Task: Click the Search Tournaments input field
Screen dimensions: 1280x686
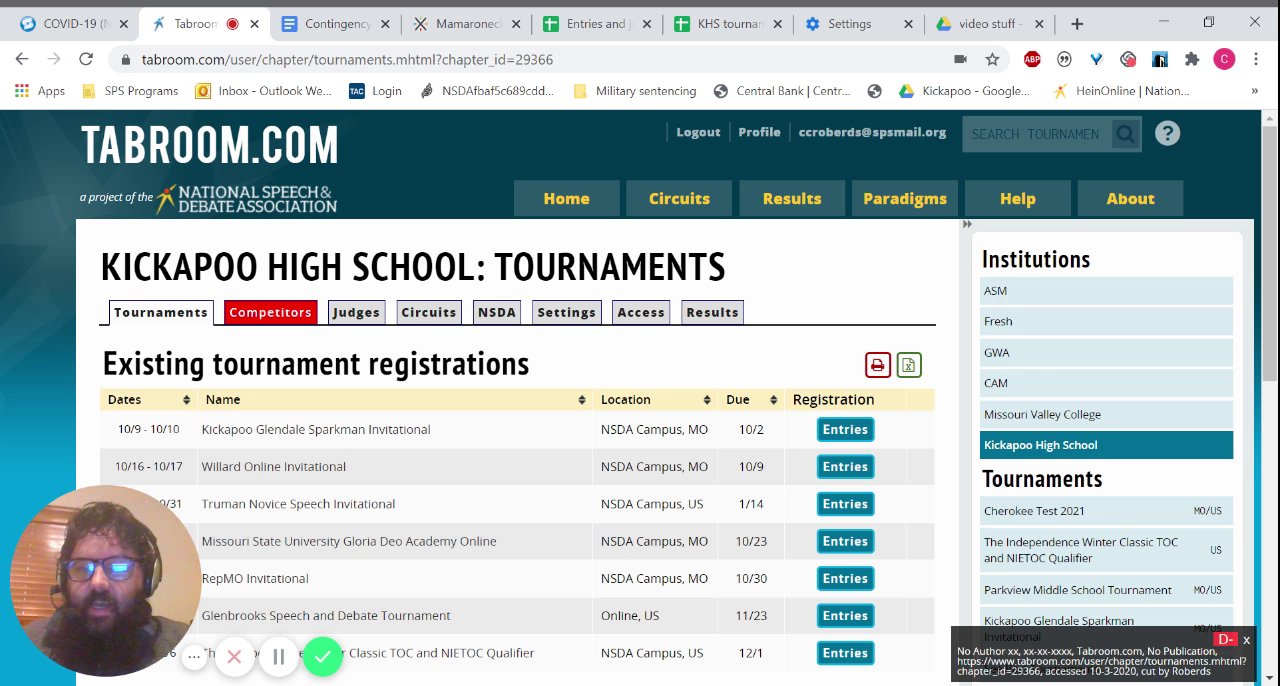Action: (x=1036, y=134)
